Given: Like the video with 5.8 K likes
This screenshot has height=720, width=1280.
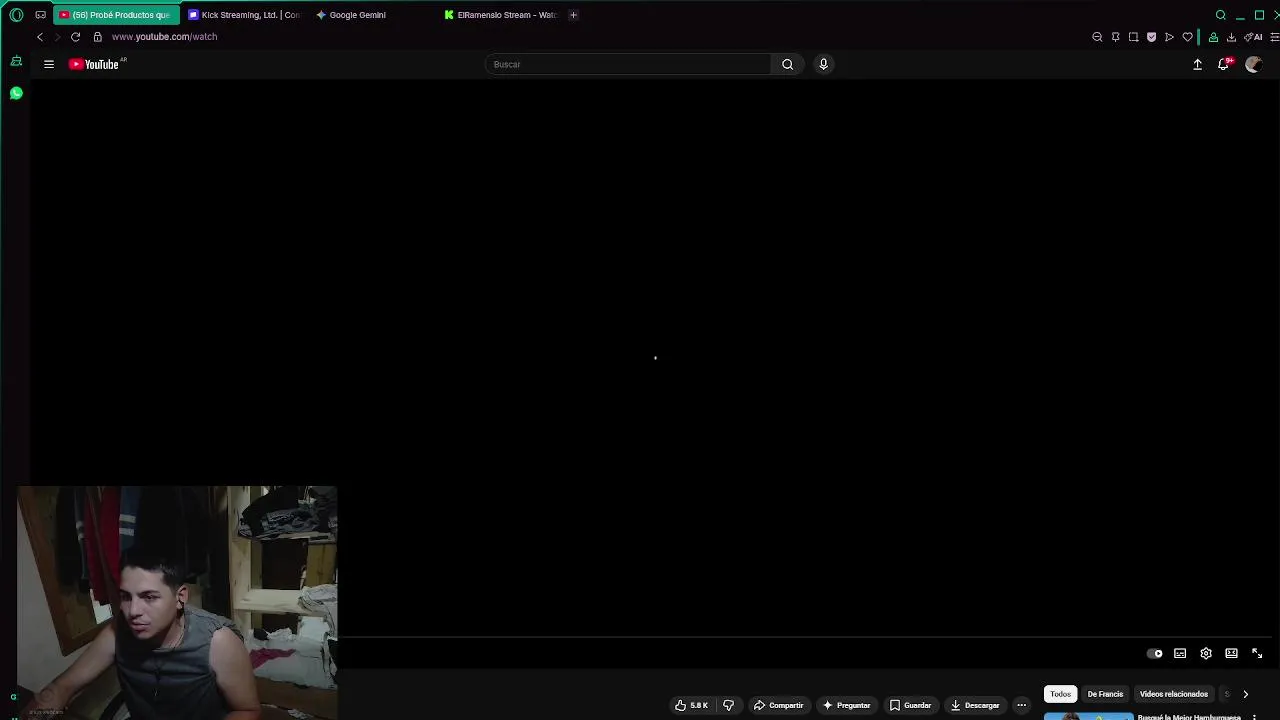Looking at the screenshot, I should click(x=691, y=705).
